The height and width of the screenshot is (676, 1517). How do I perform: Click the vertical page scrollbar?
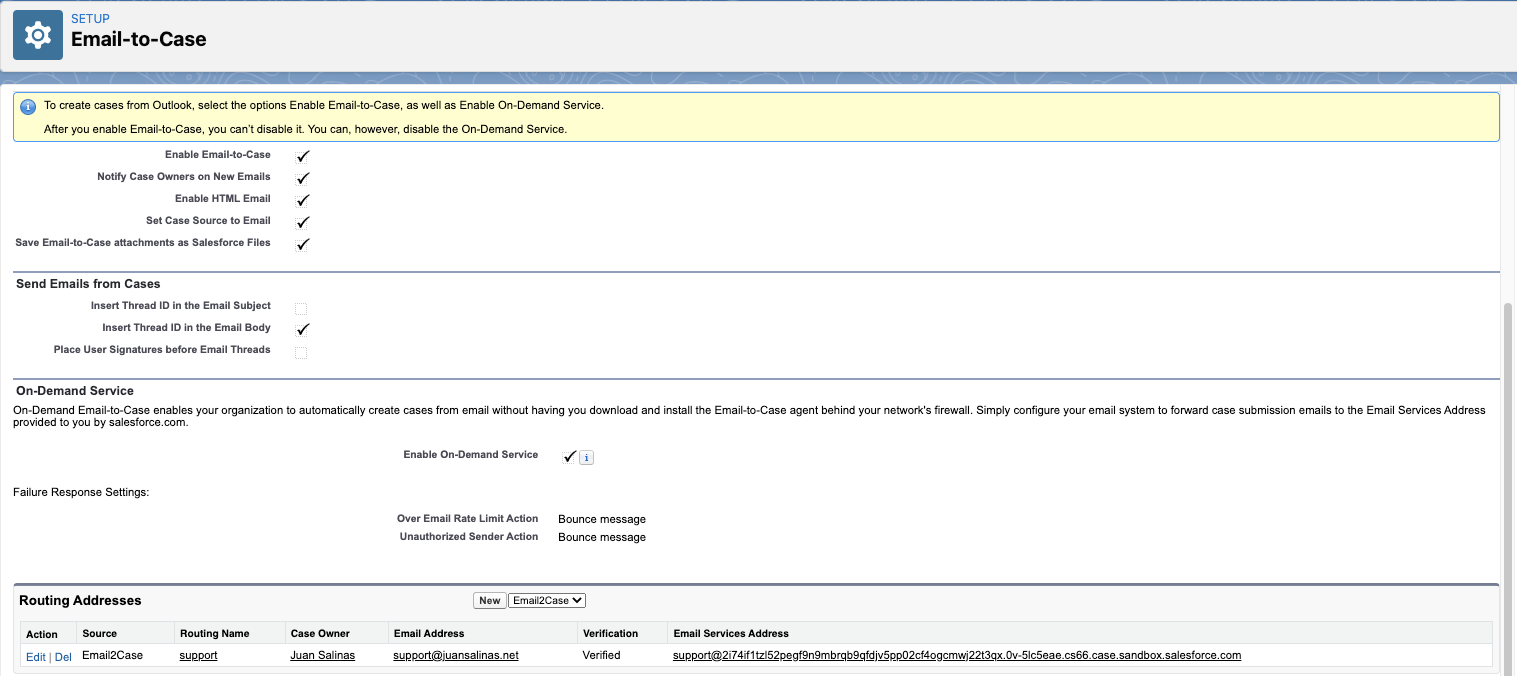1509,488
